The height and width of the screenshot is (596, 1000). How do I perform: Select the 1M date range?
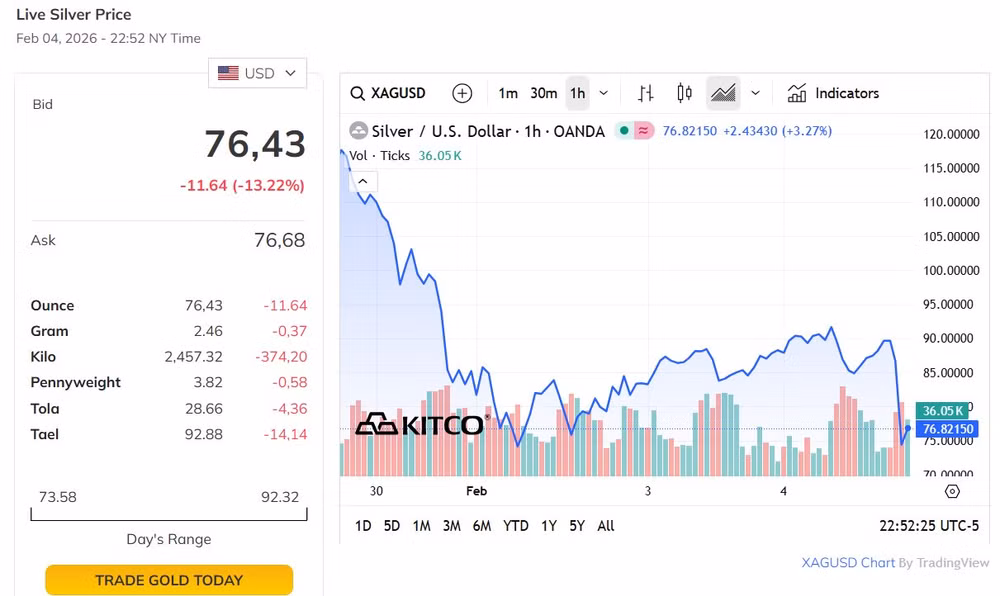(x=422, y=526)
